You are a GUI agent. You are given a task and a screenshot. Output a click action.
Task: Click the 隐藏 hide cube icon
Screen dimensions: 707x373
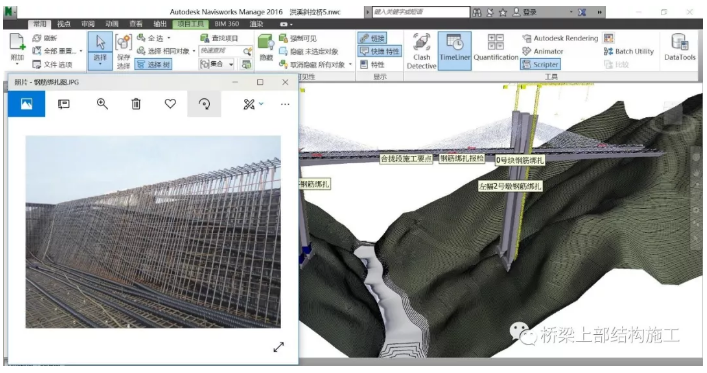click(266, 42)
